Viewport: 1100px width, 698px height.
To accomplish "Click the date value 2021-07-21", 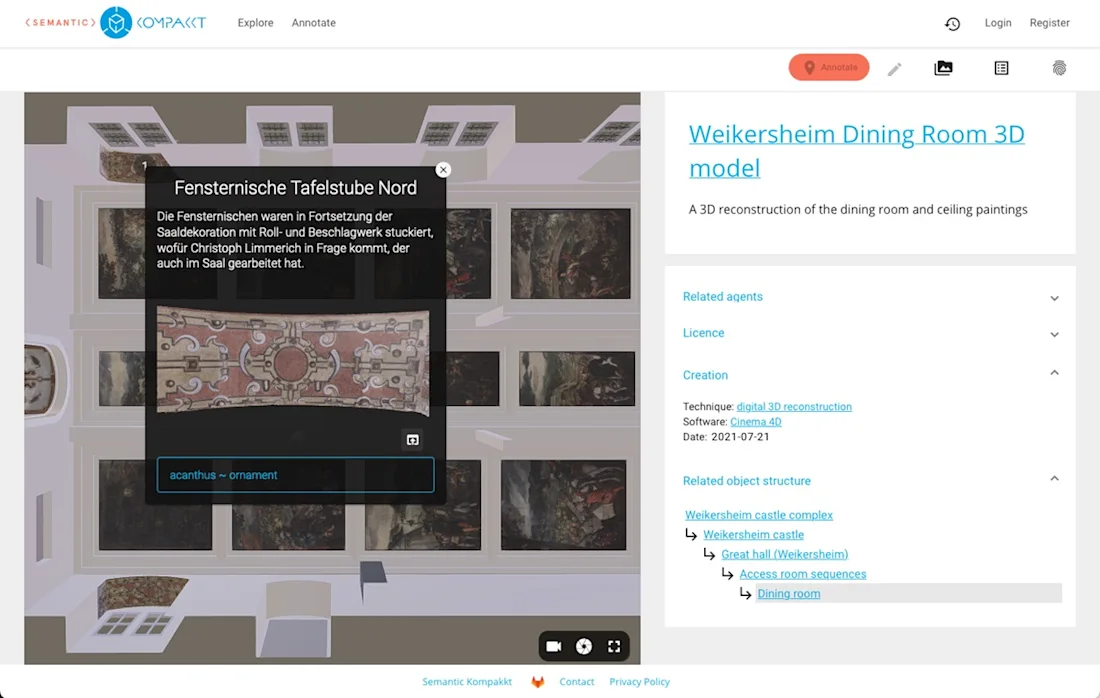I will point(740,437).
